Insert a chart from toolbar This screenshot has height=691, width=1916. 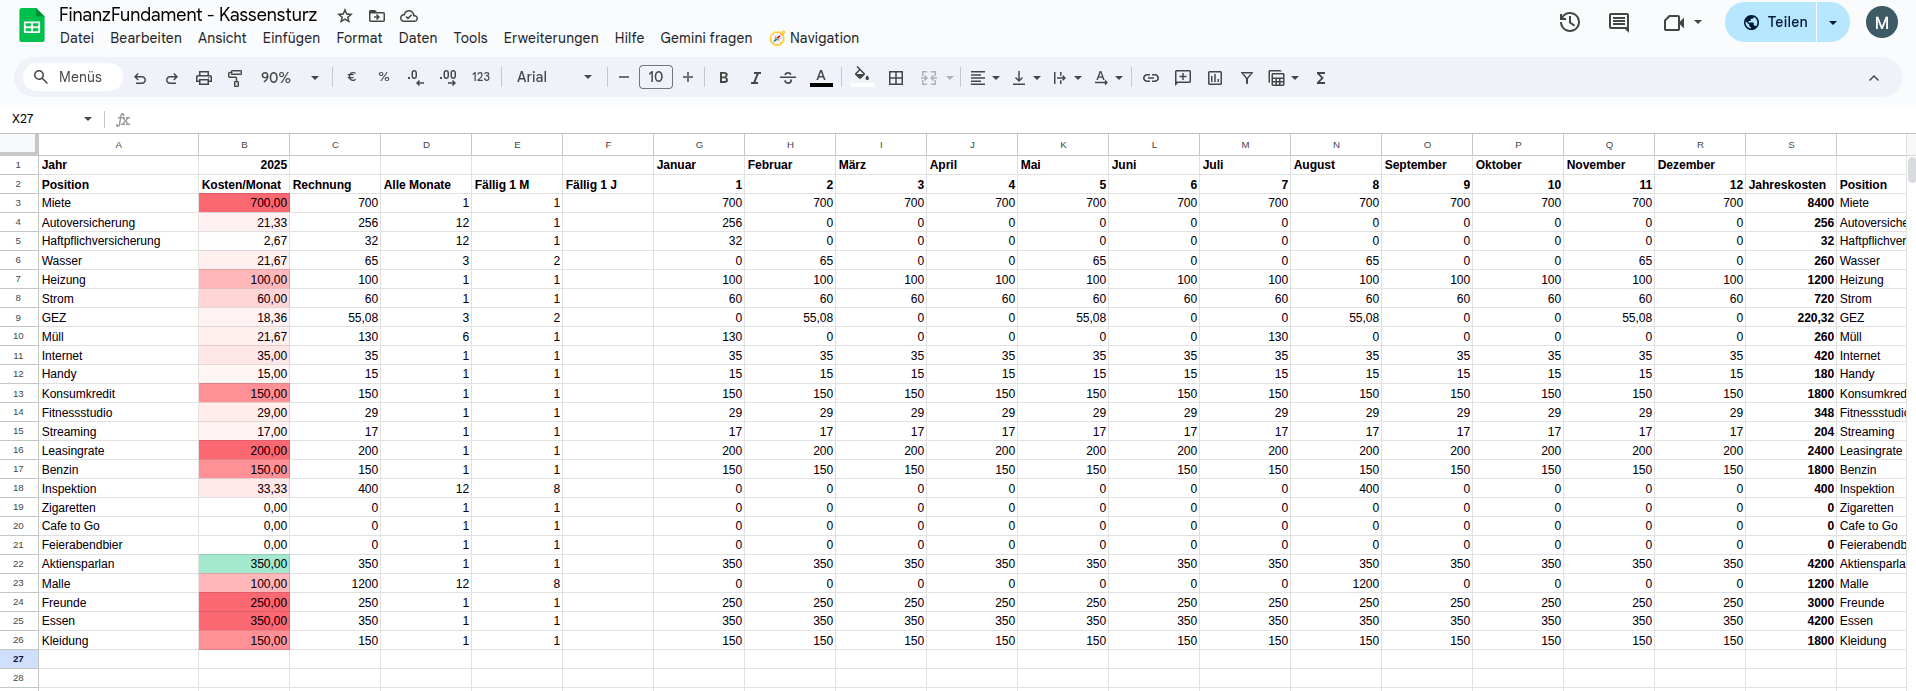point(1215,78)
